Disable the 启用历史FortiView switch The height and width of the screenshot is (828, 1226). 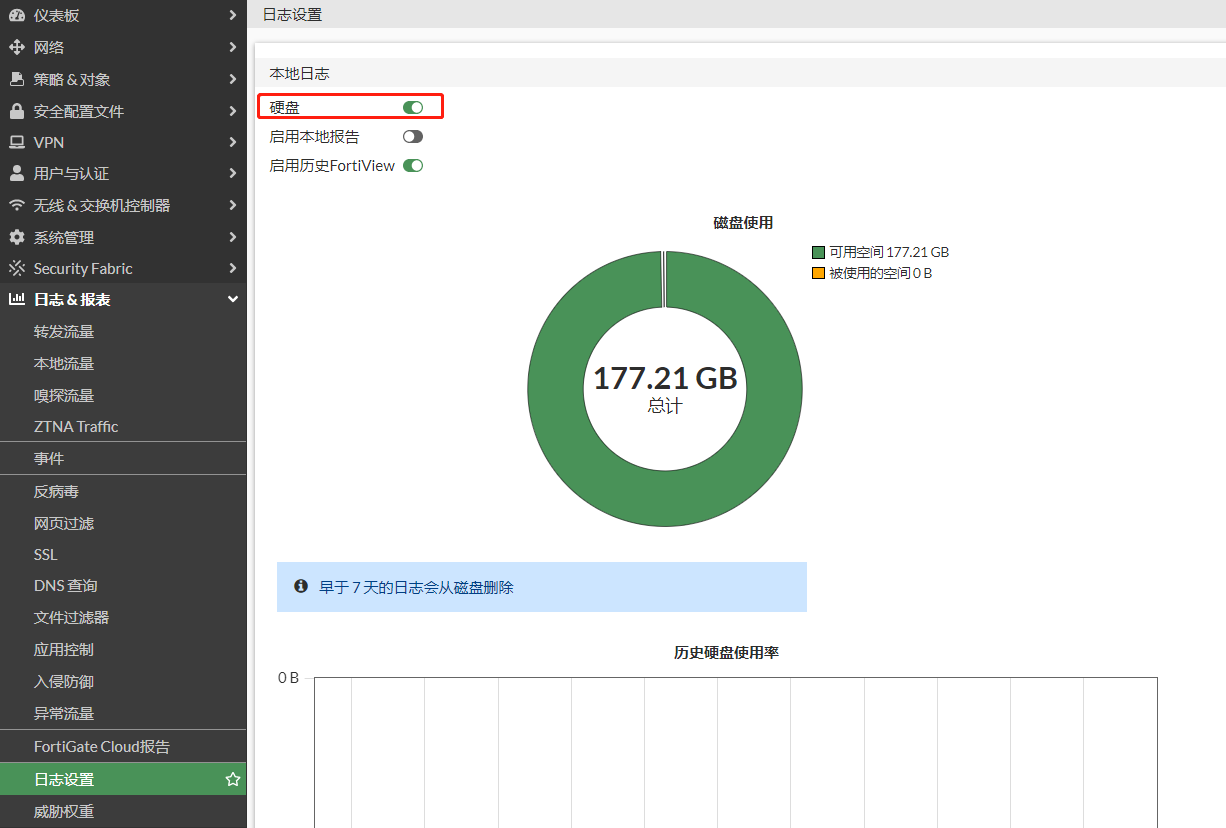coord(413,166)
